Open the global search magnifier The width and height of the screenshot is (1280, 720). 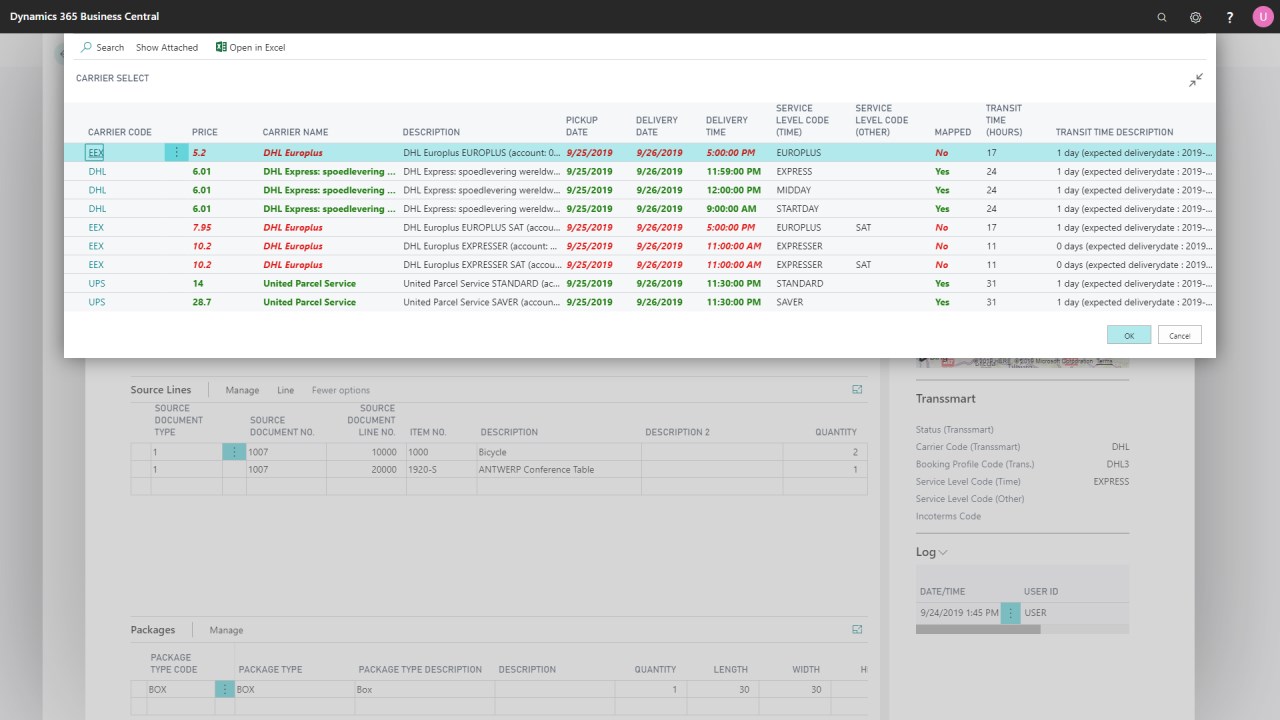point(1161,17)
